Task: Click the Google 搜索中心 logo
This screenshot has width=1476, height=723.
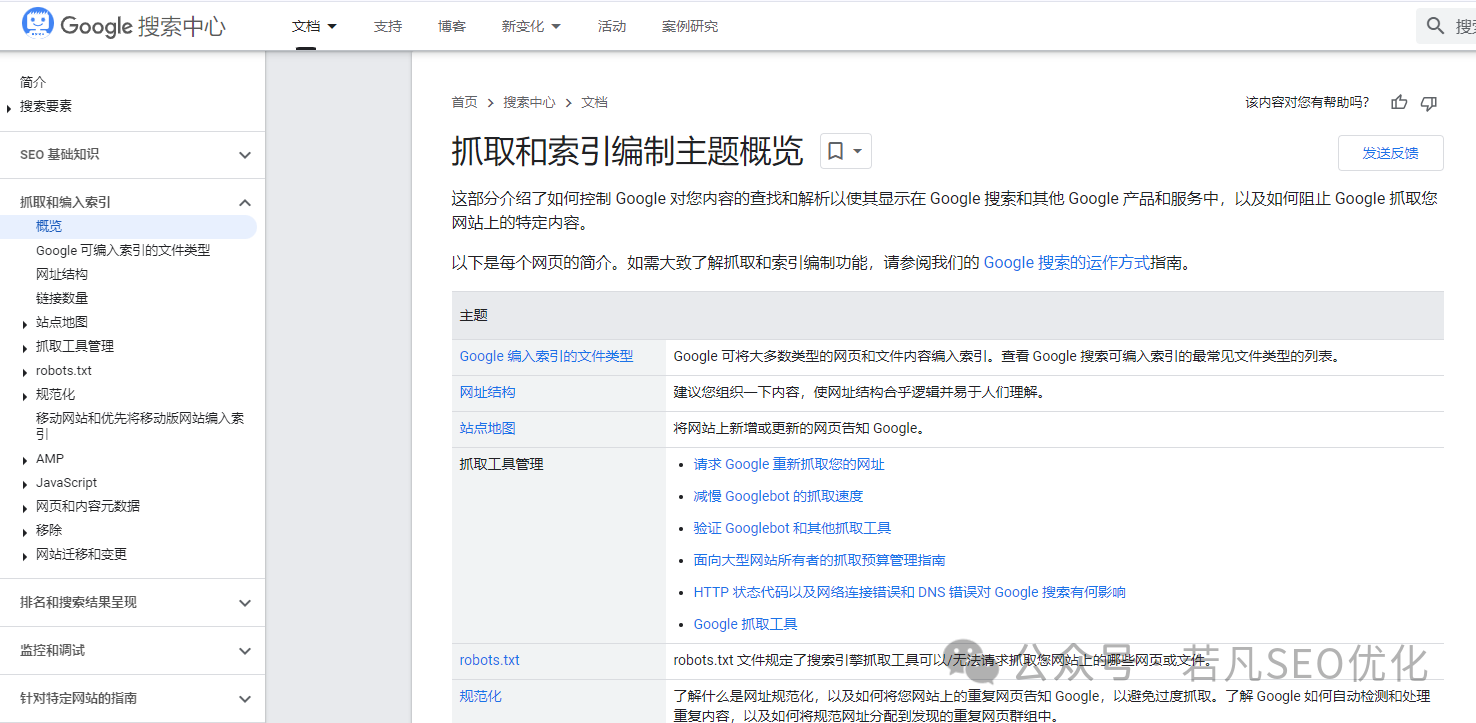Action: coord(124,25)
